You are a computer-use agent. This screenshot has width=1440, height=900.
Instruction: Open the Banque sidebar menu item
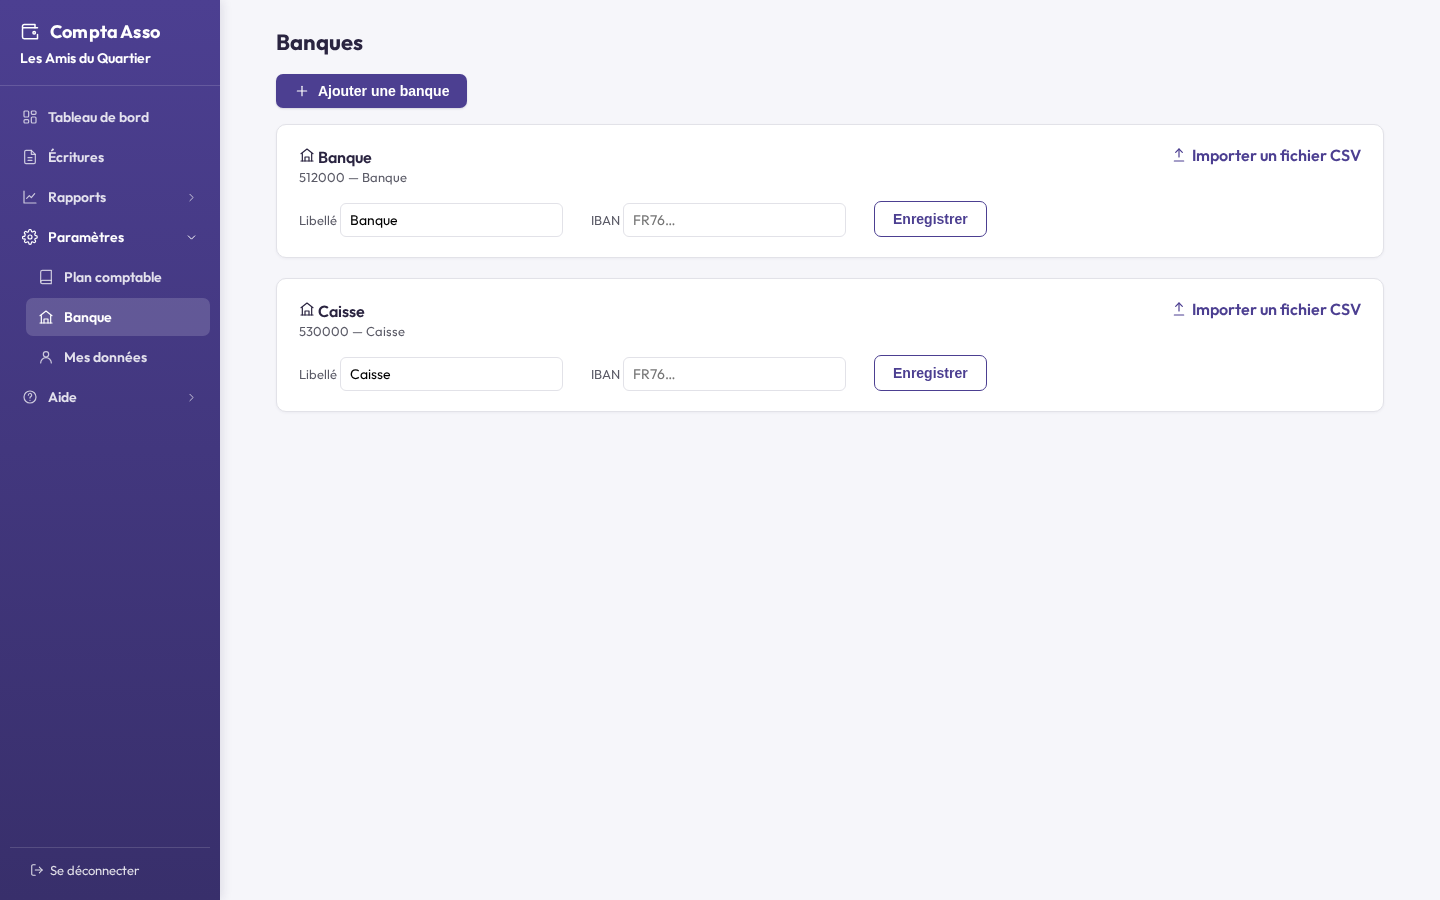118,317
